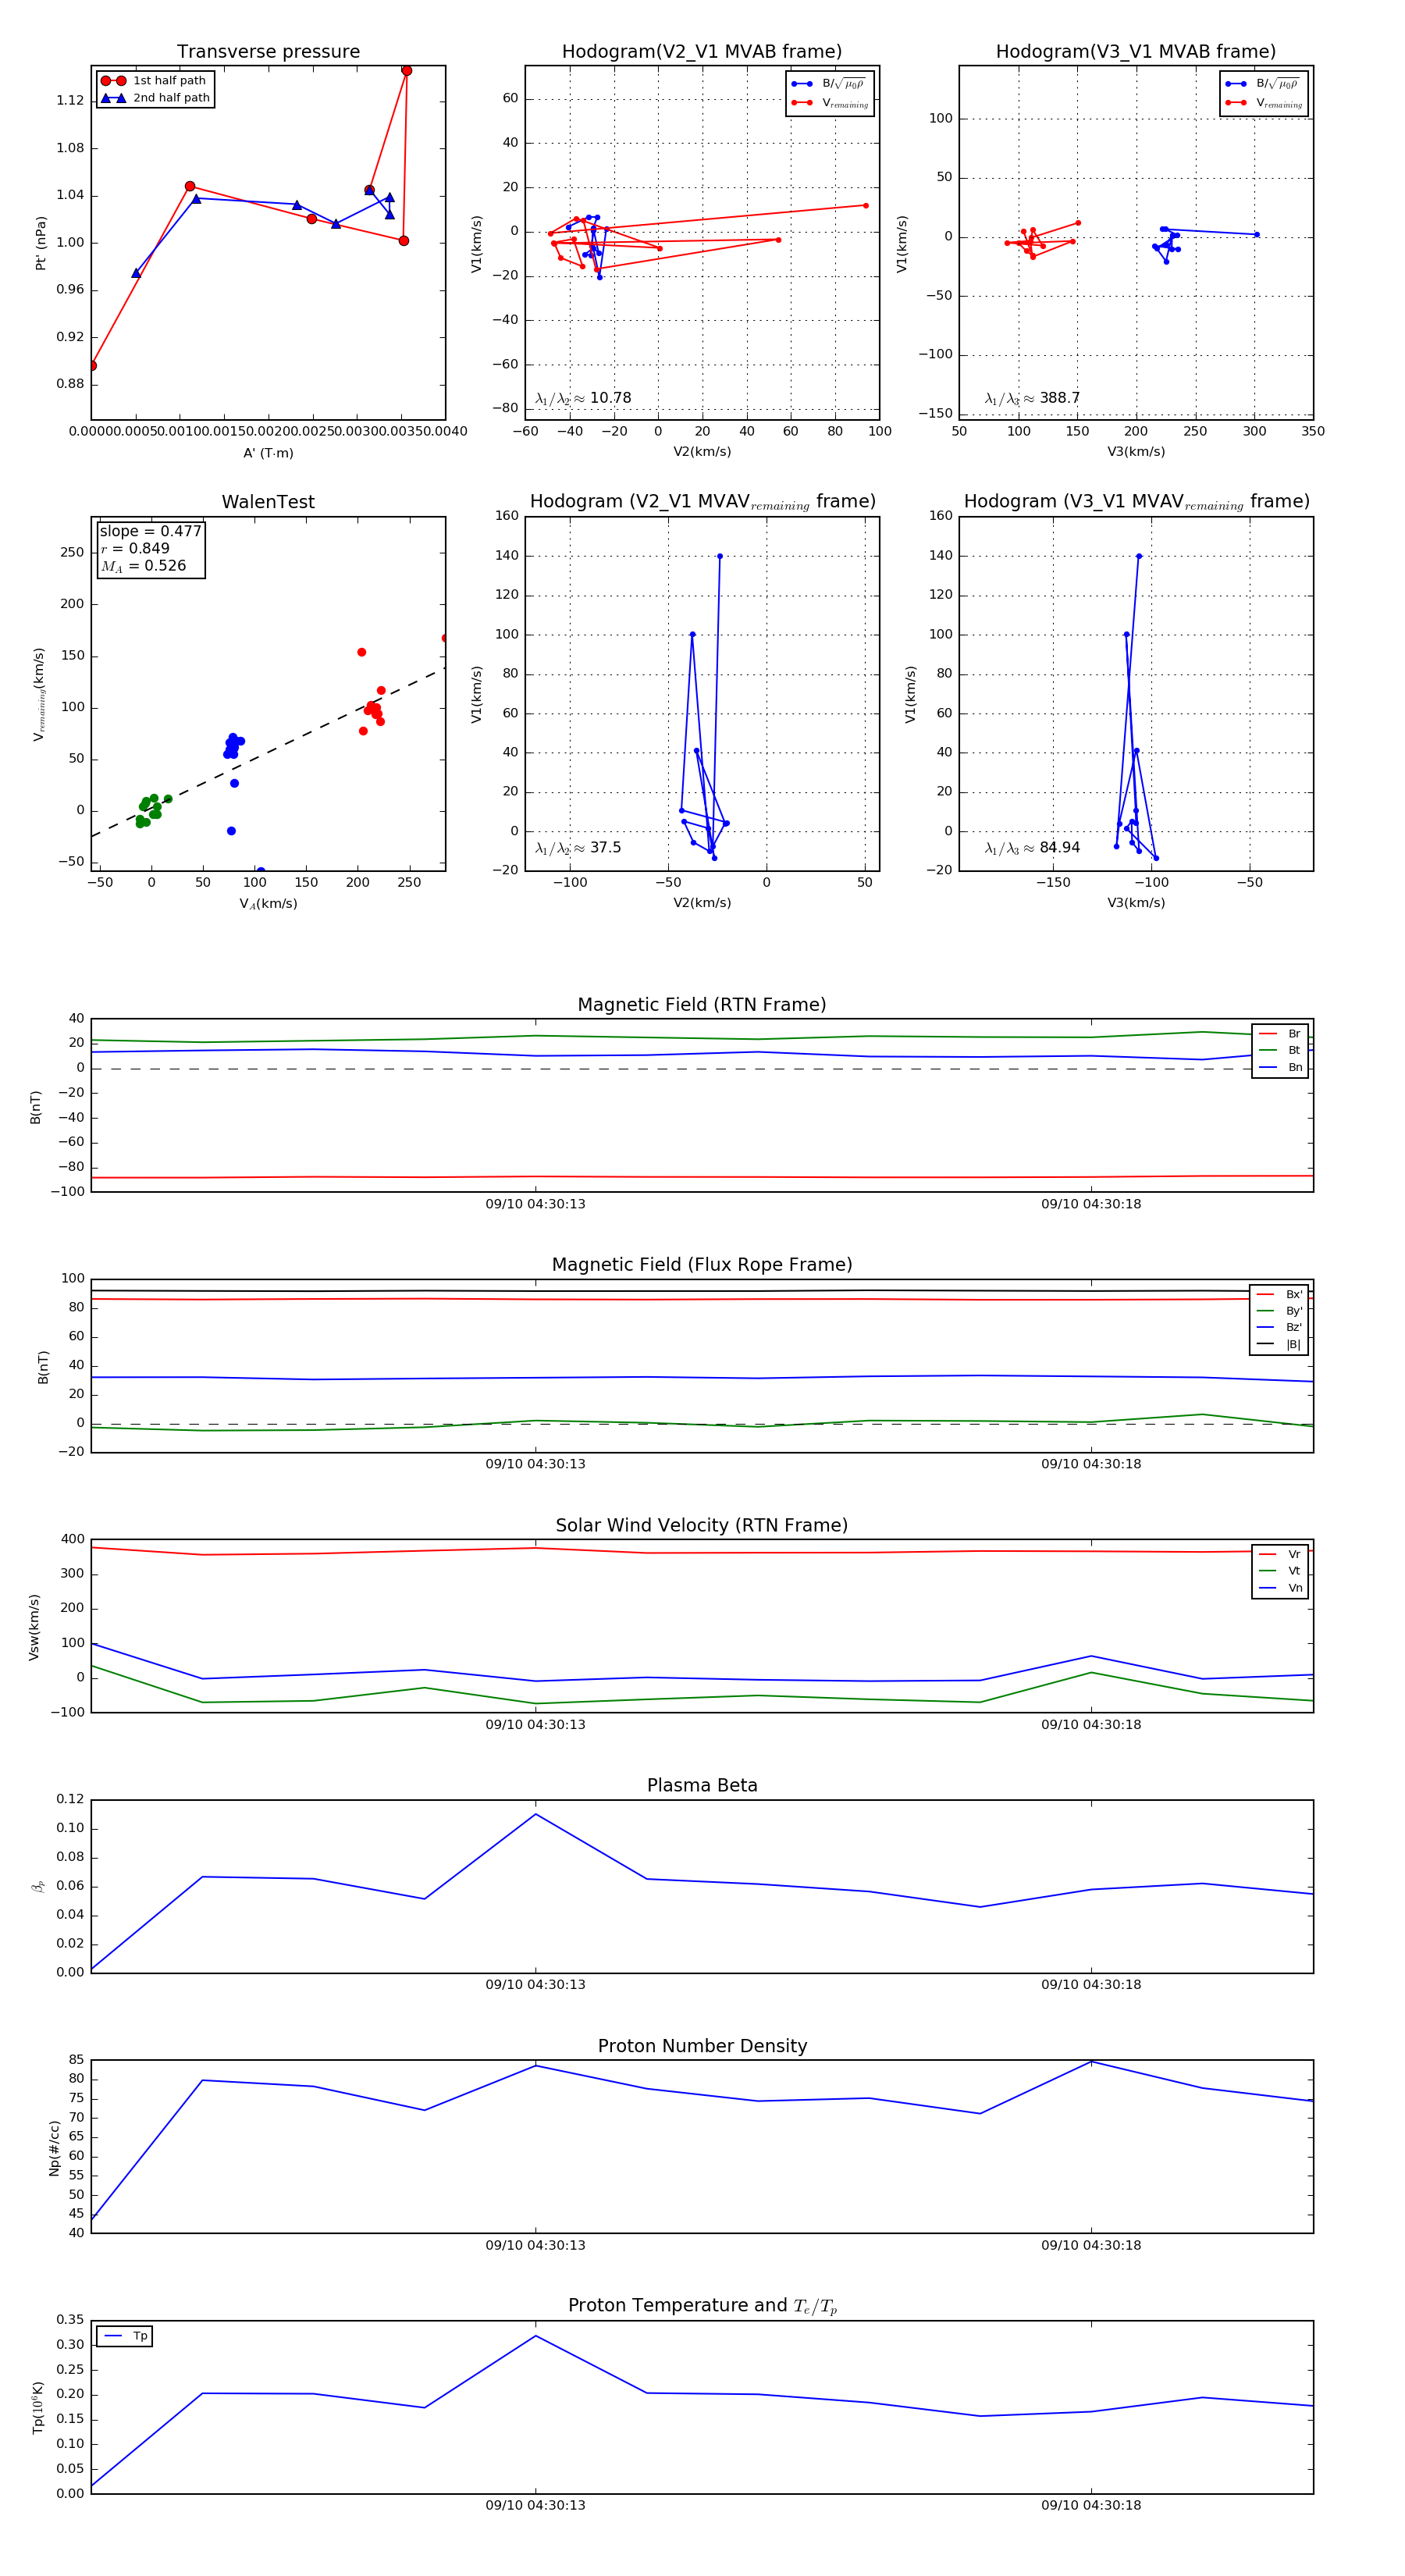Image resolution: width=1405 pixels, height=2576 pixels.
Task: Click the 'Vsw(km/s)' y-axis label
Action: (34, 1628)
